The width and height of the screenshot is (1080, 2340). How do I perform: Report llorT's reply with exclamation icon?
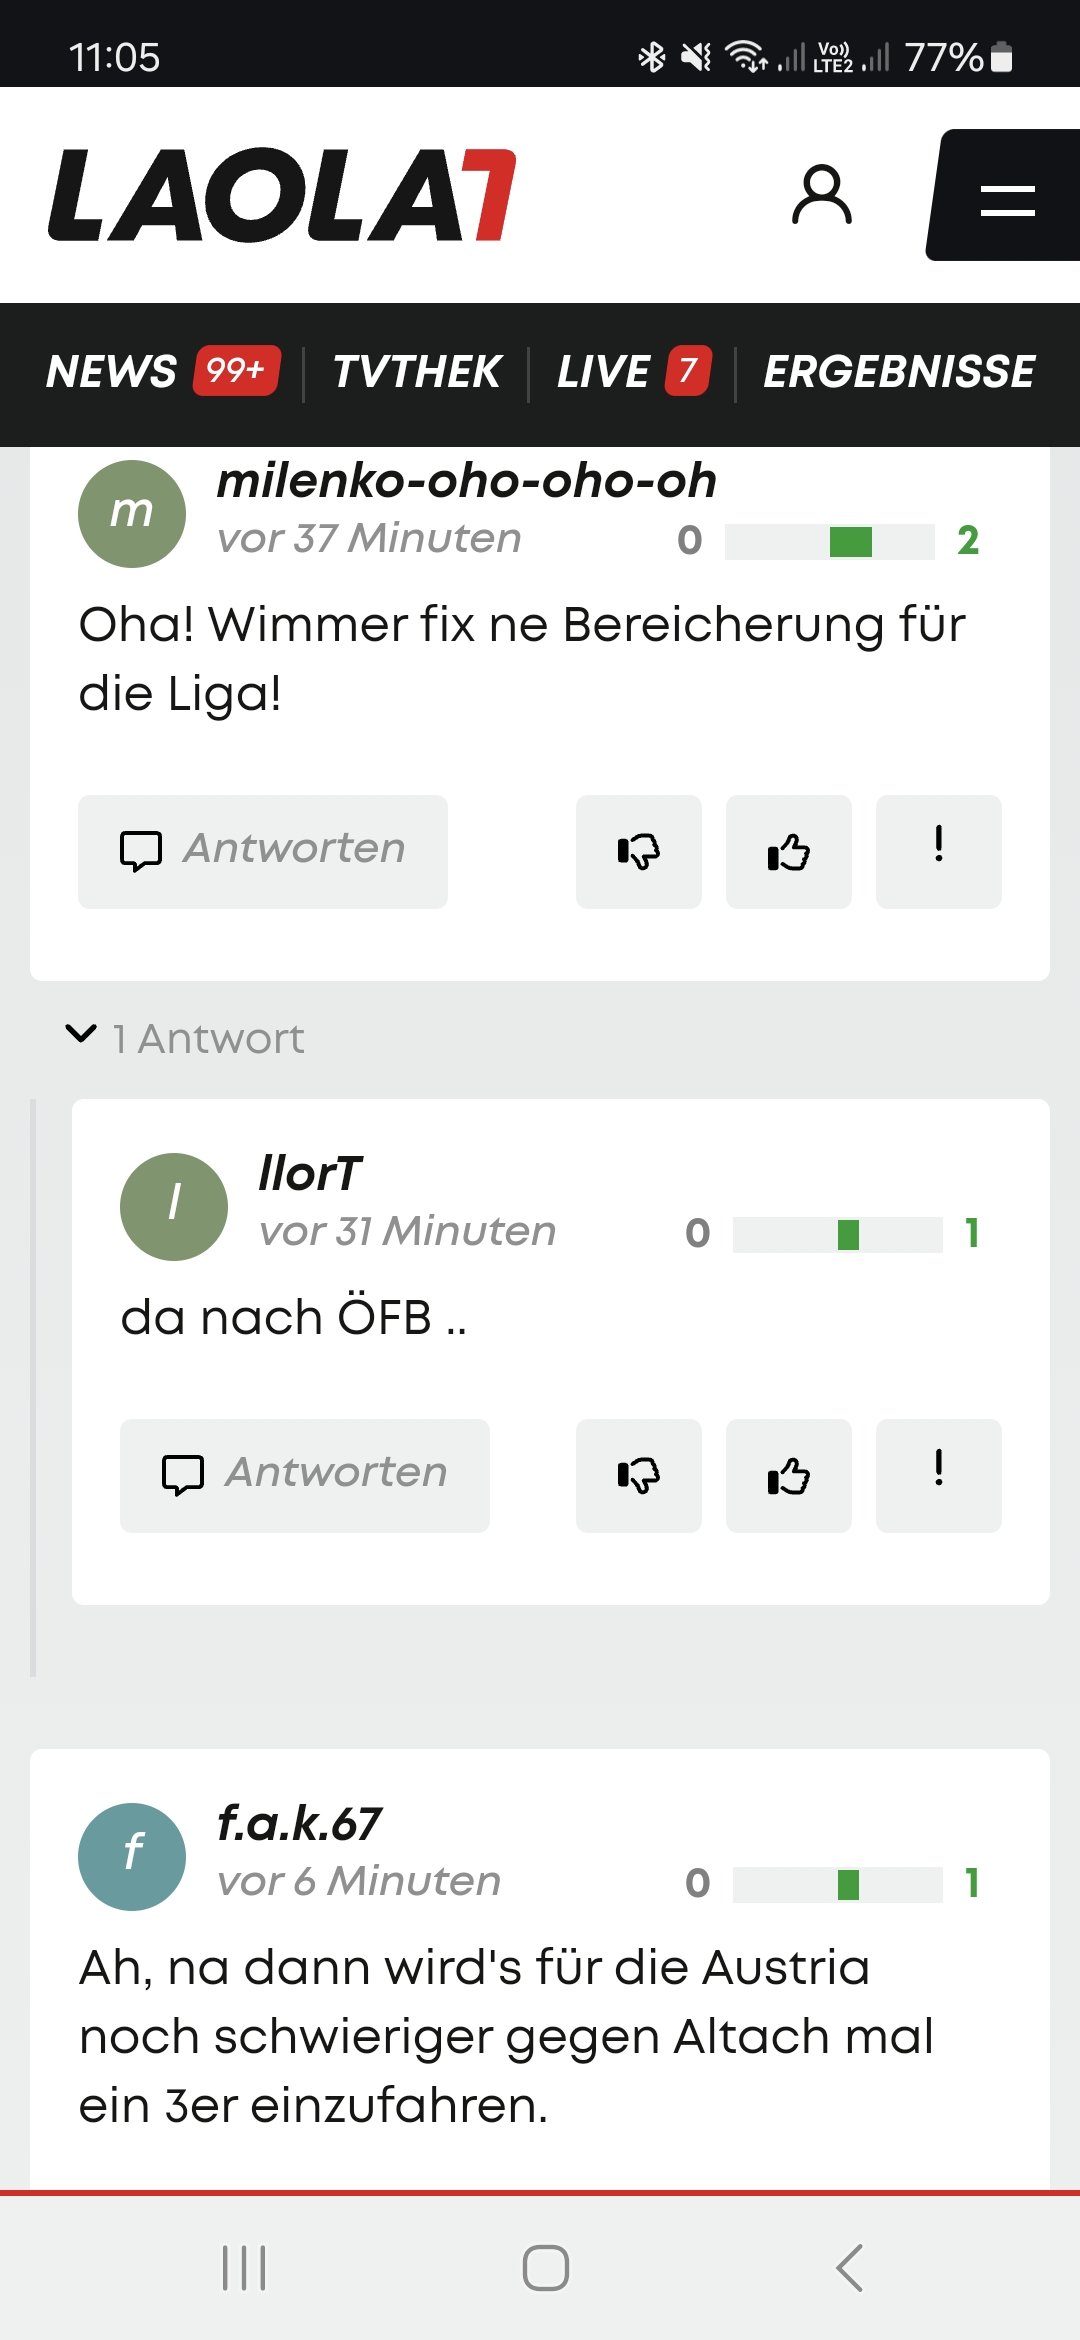pos(938,1476)
